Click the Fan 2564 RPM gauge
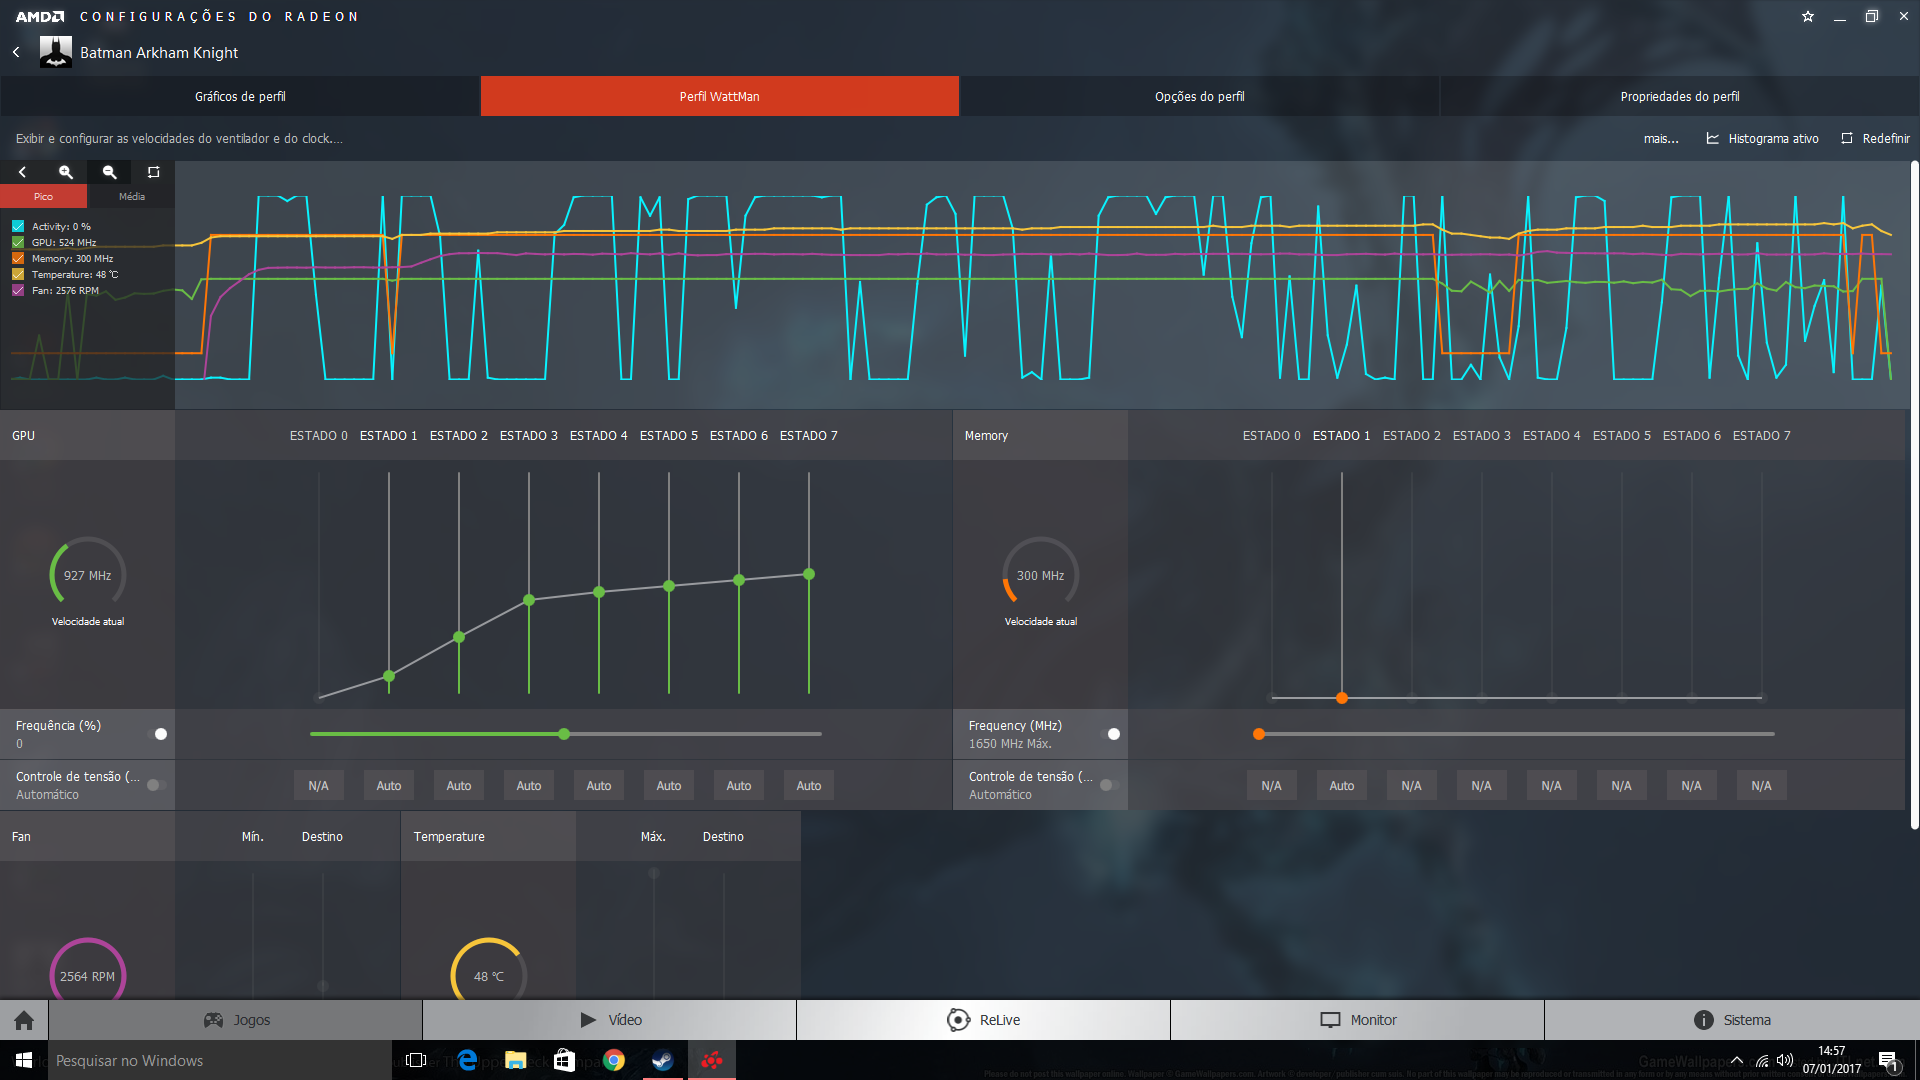Screen dimensions: 1920x1080 click(88, 970)
